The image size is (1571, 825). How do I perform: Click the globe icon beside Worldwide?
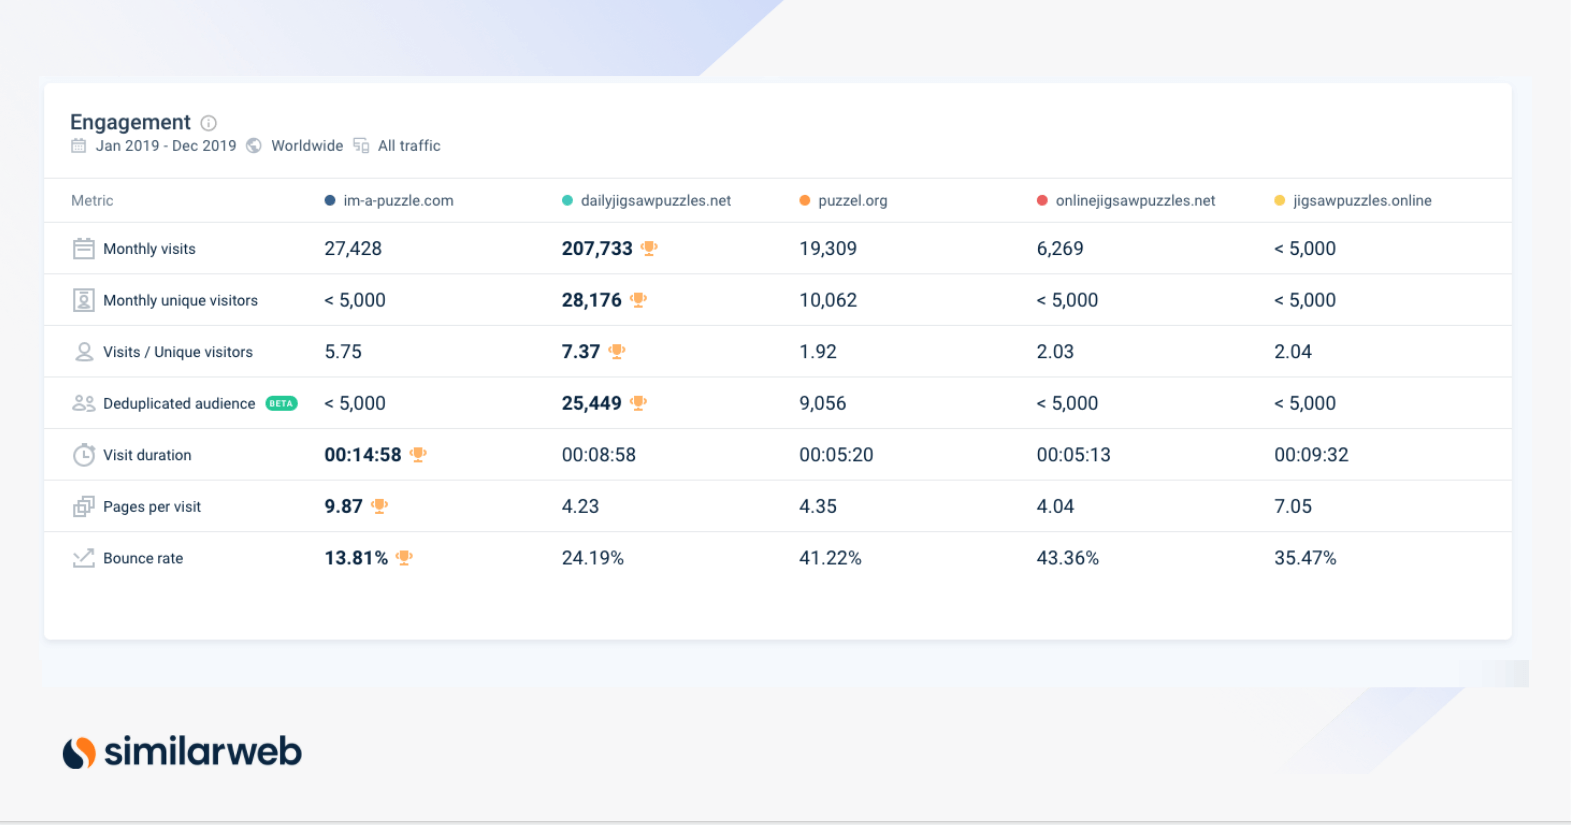pyautogui.click(x=254, y=146)
